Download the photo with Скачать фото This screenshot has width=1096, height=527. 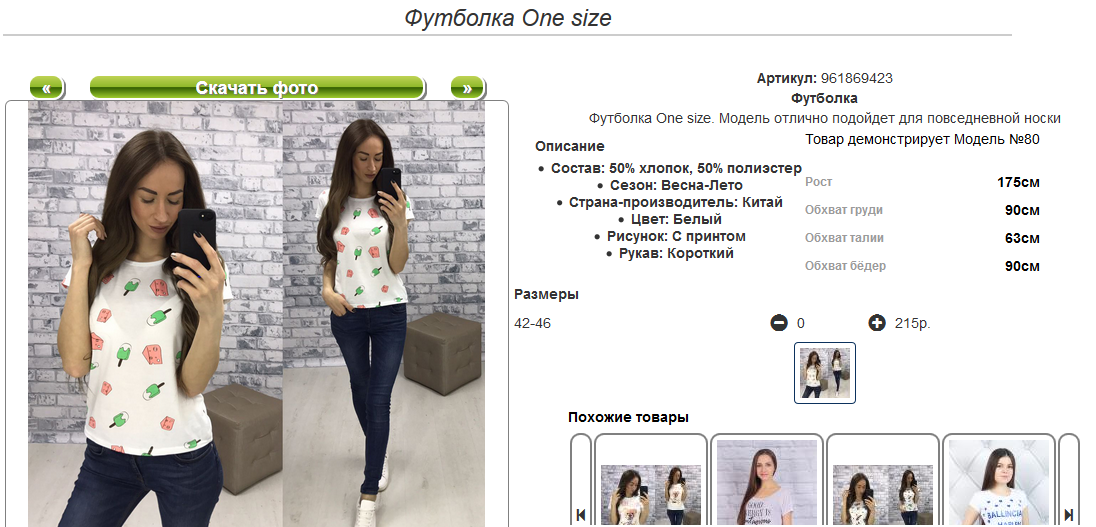point(257,88)
